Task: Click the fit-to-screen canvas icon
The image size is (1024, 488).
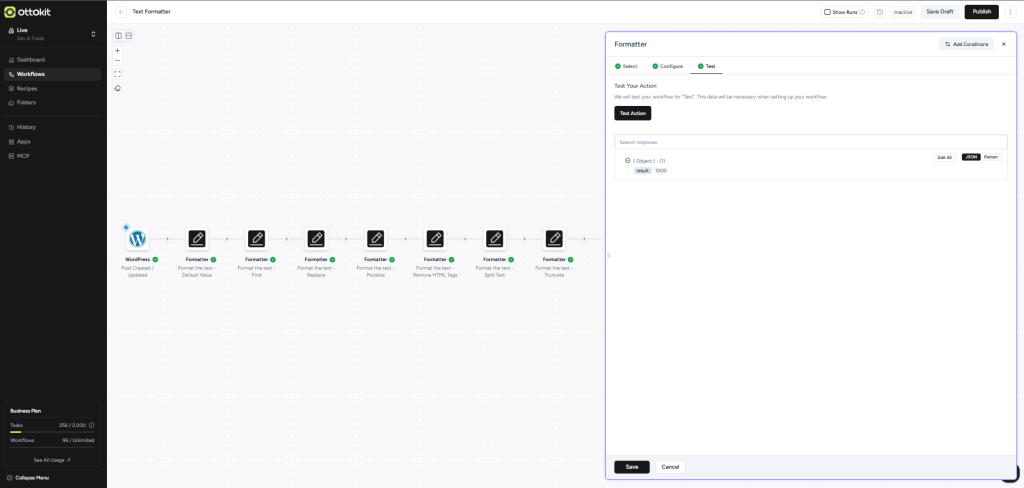Action: 117,74
